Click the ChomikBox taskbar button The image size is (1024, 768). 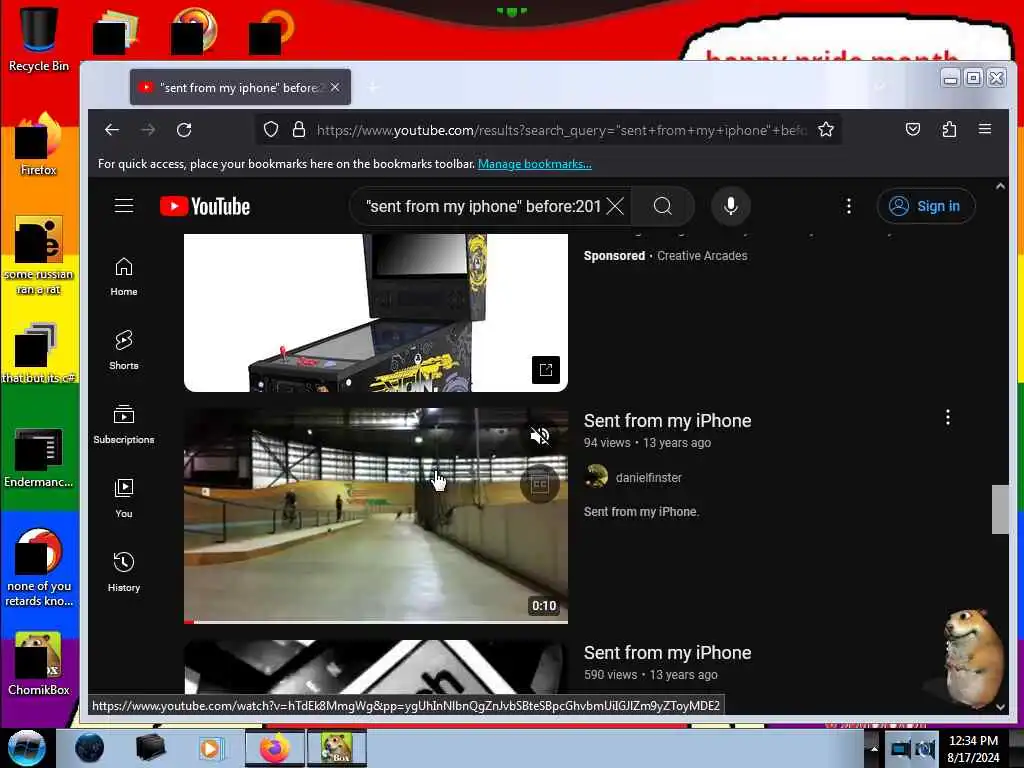(337, 748)
